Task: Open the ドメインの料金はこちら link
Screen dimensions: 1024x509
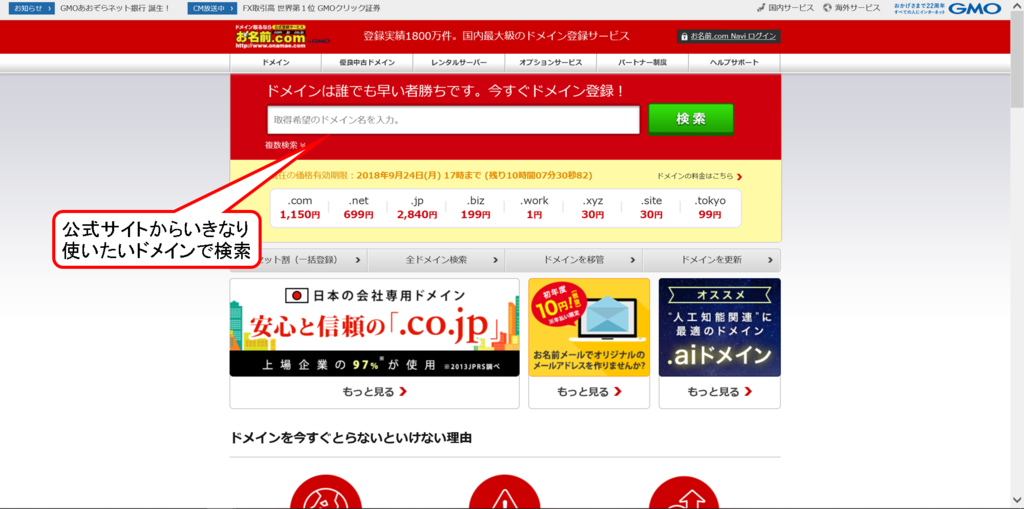Action: click(x=699, y=176)
